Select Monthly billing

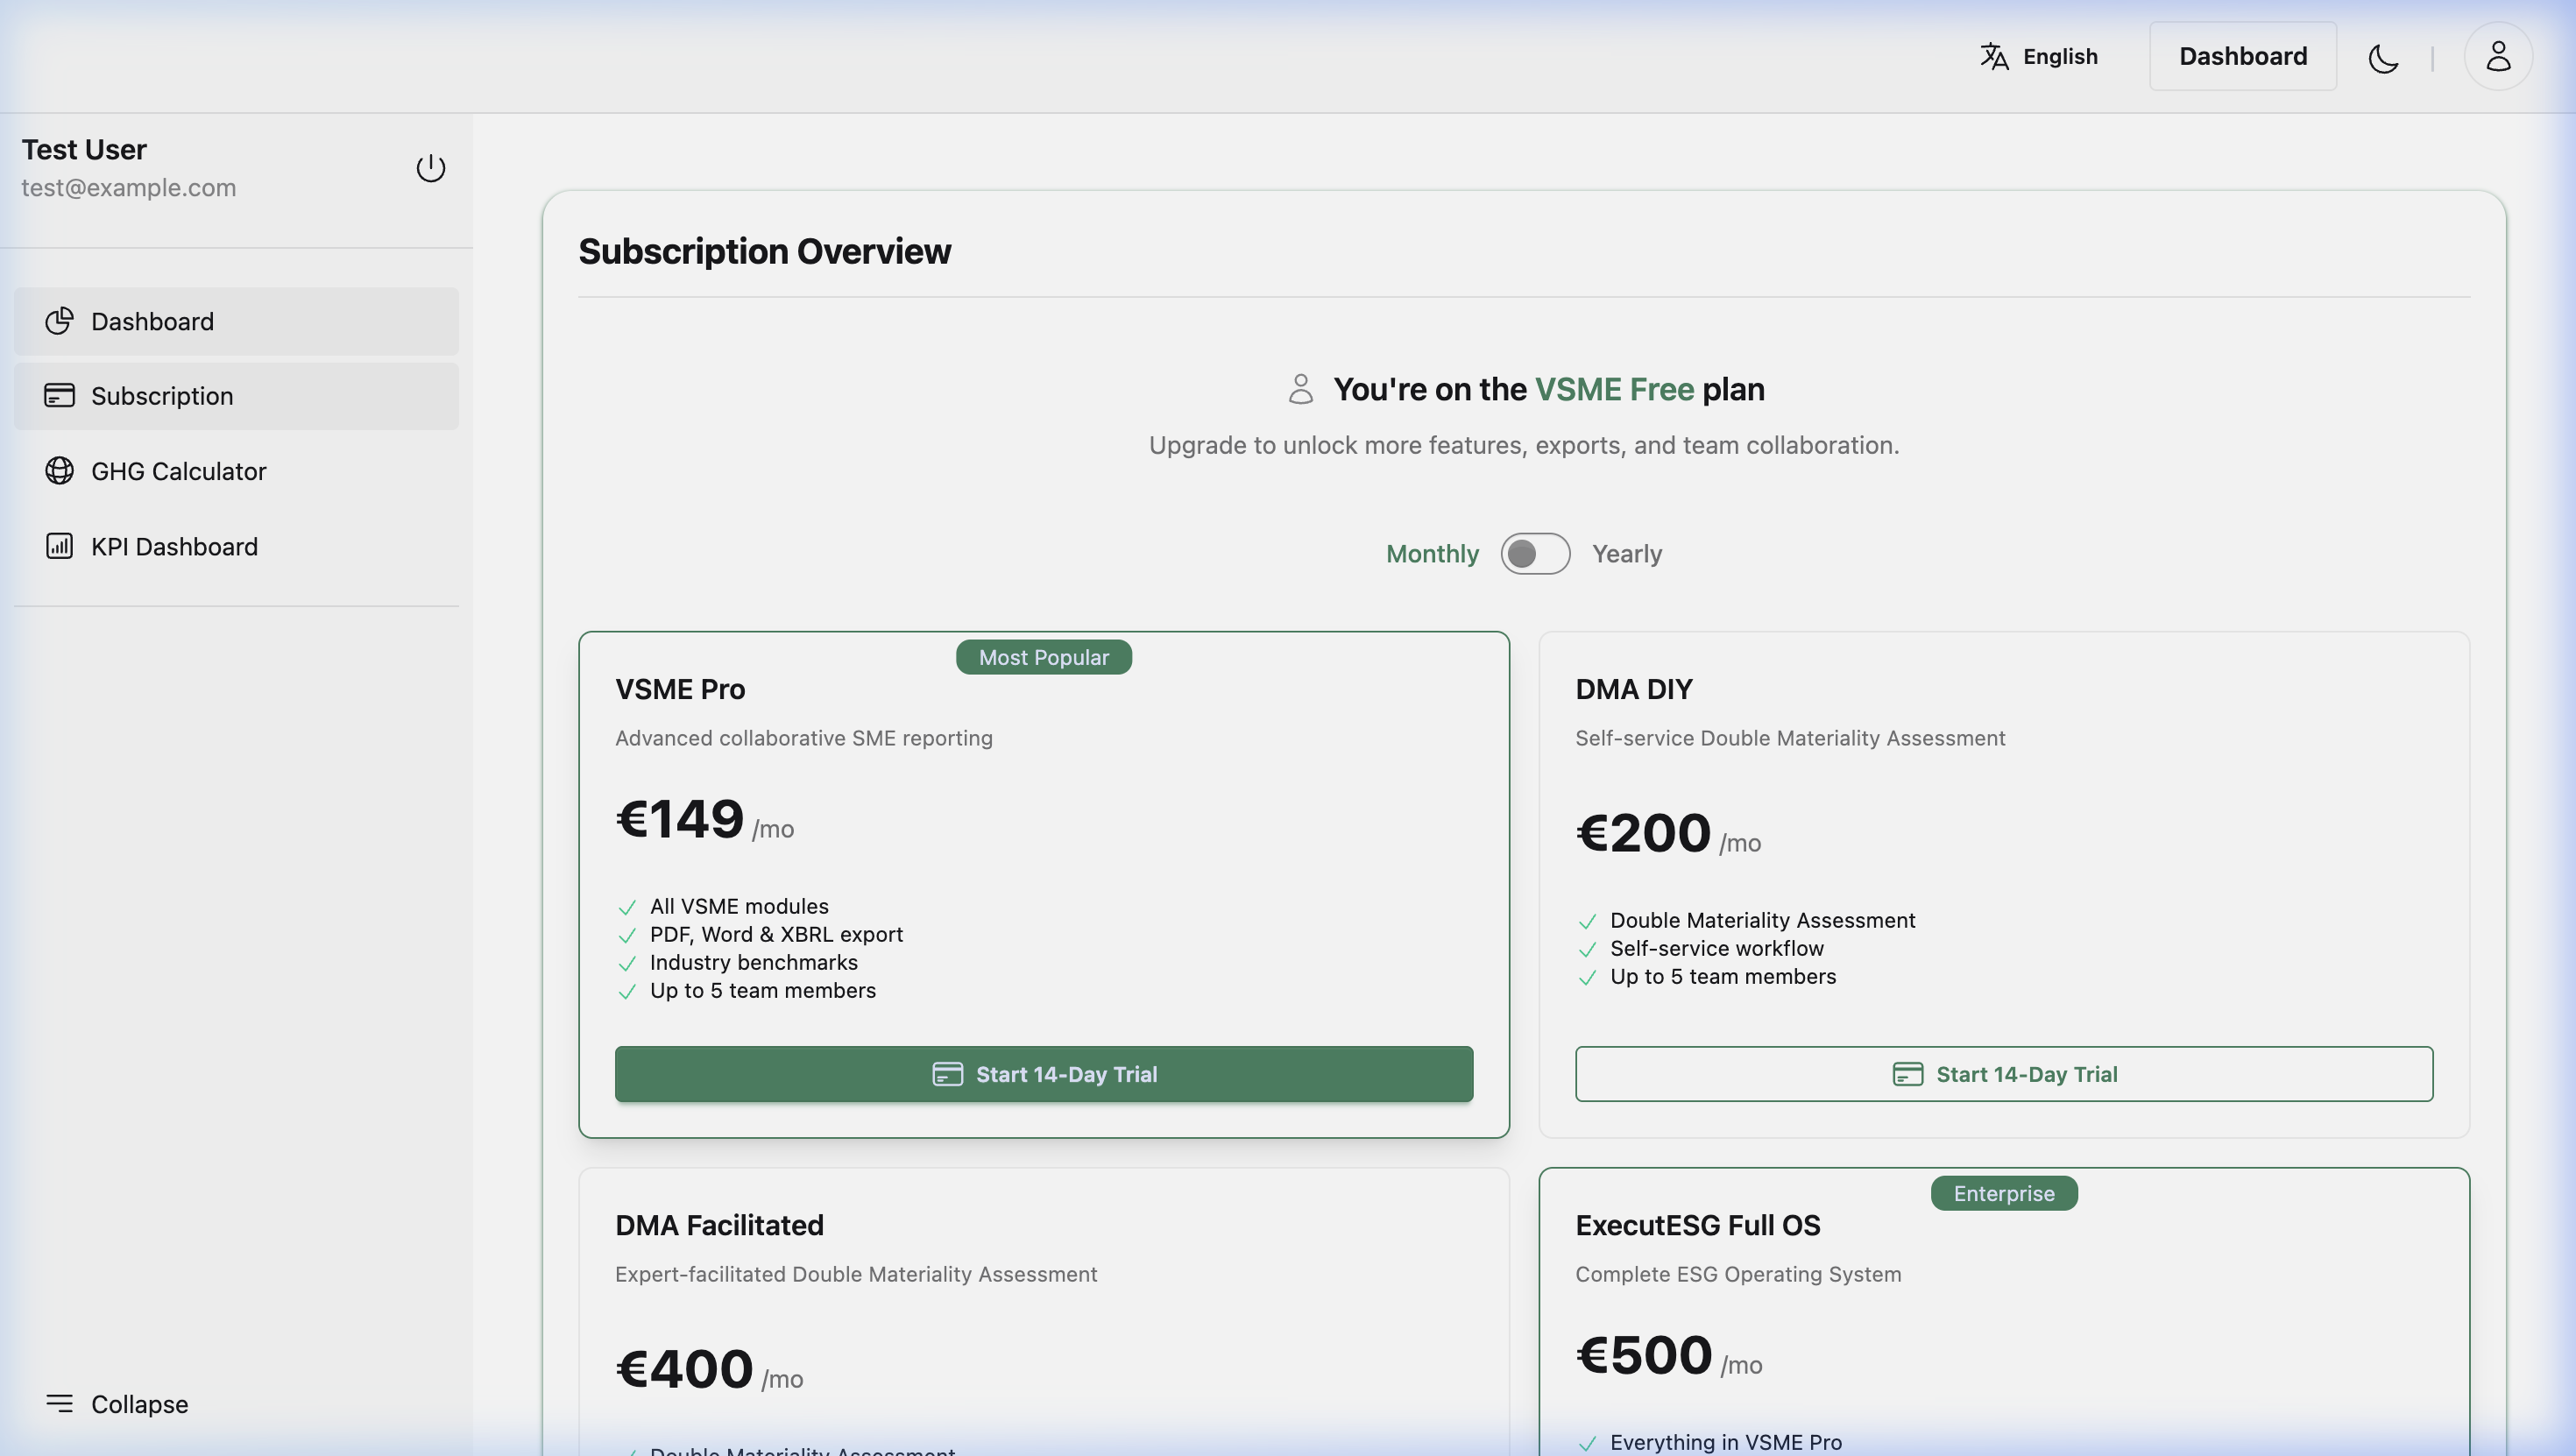[x=1432, y=553]
